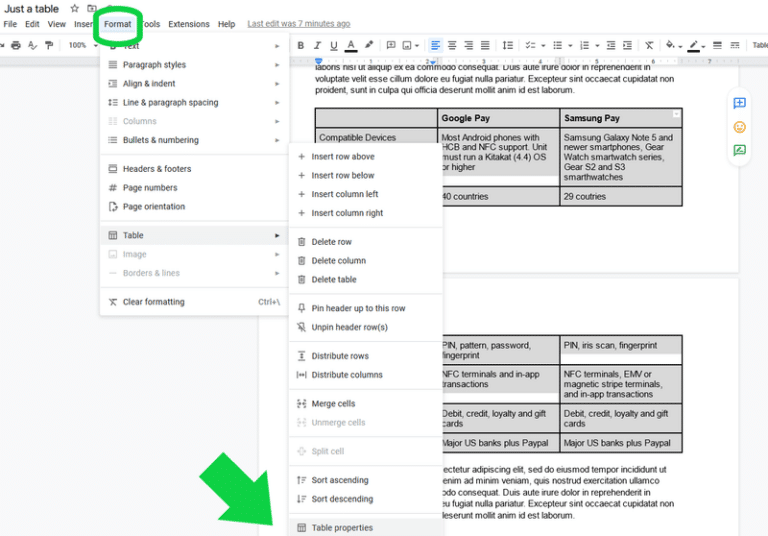Click the bulleted list icon
This screenshot has width=768, height=536.
tap(557, 46)
